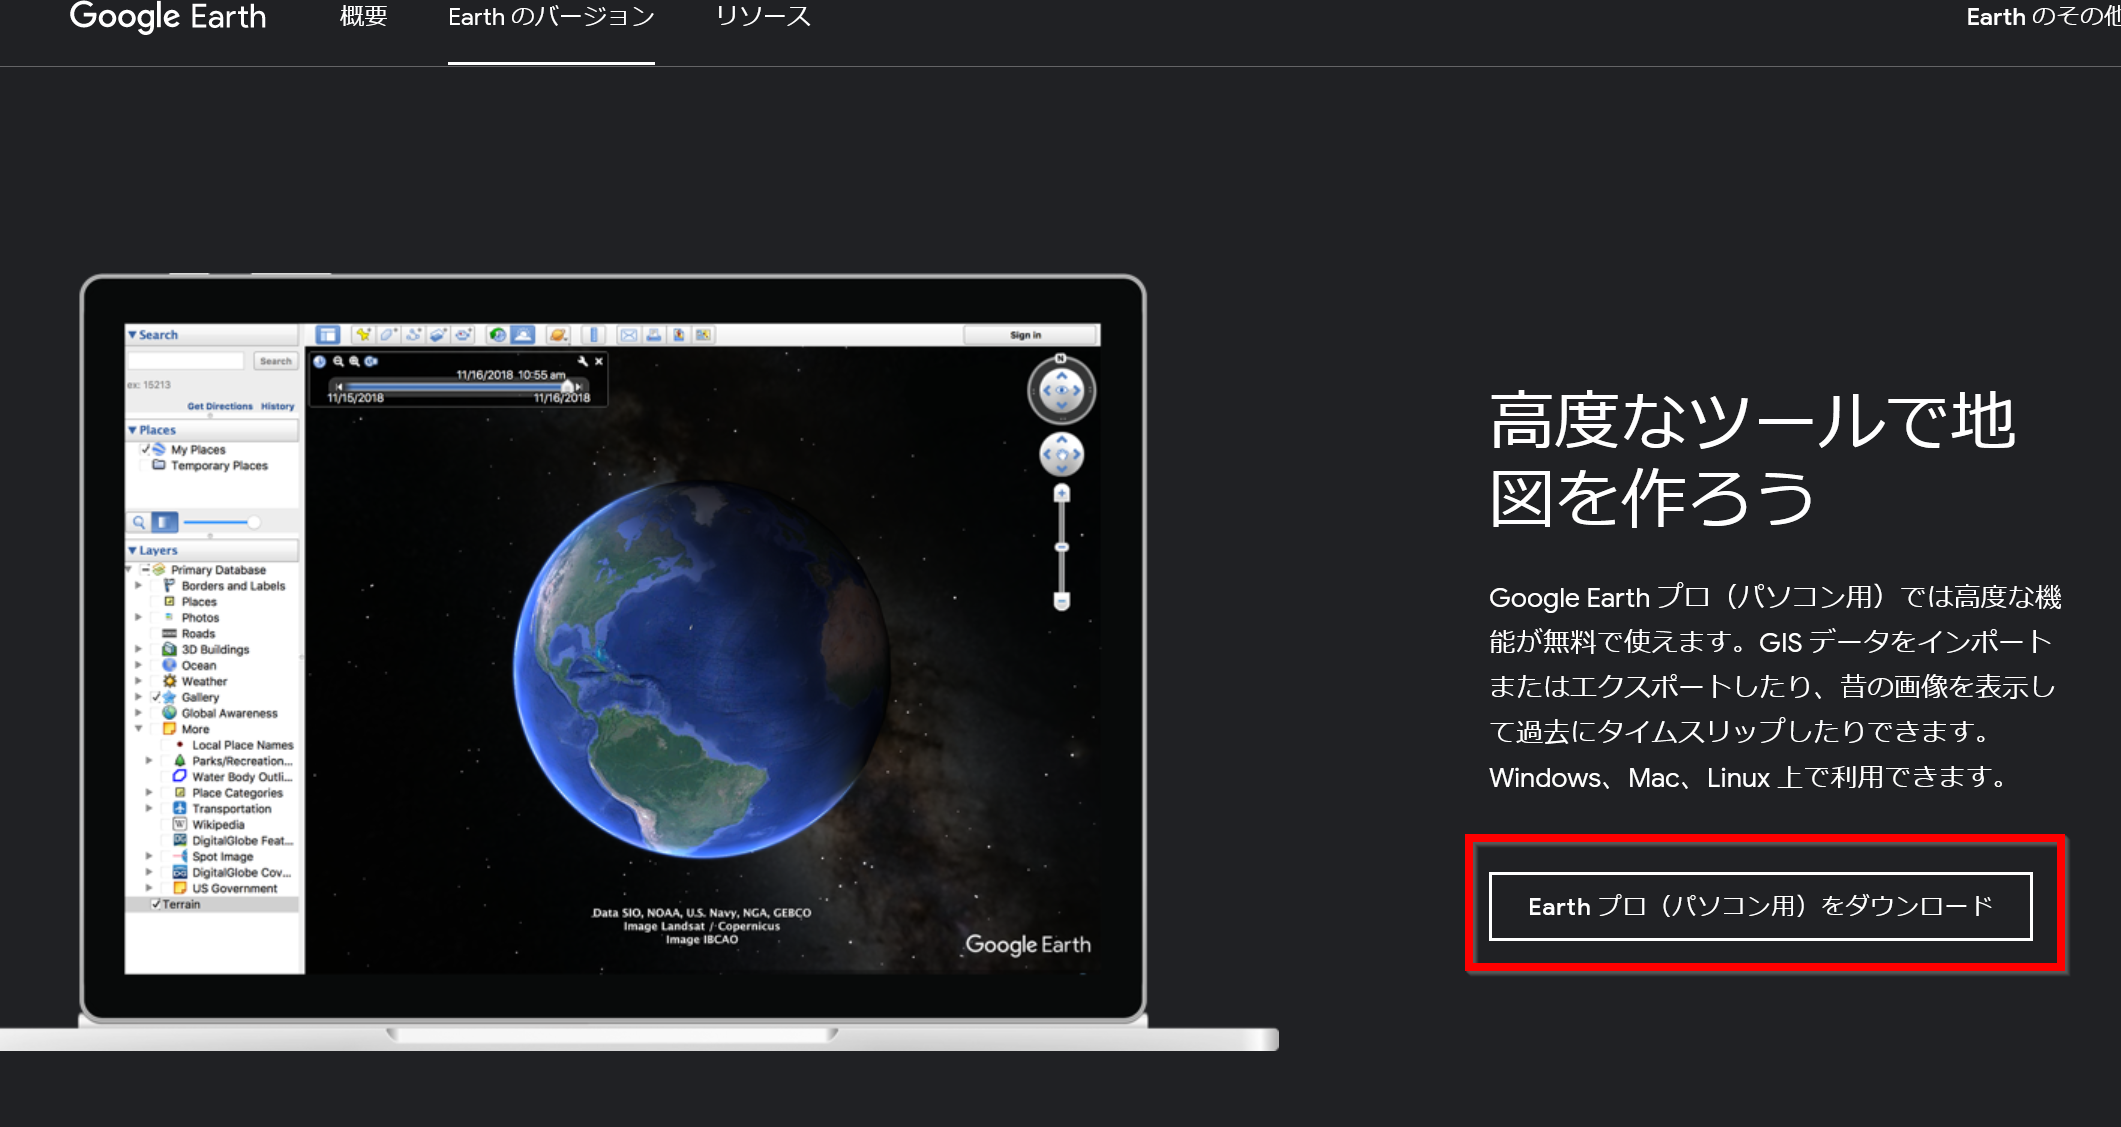Toggle the Global Awareness checkbox
The image size is (2121, 1127).
[154, 713]
